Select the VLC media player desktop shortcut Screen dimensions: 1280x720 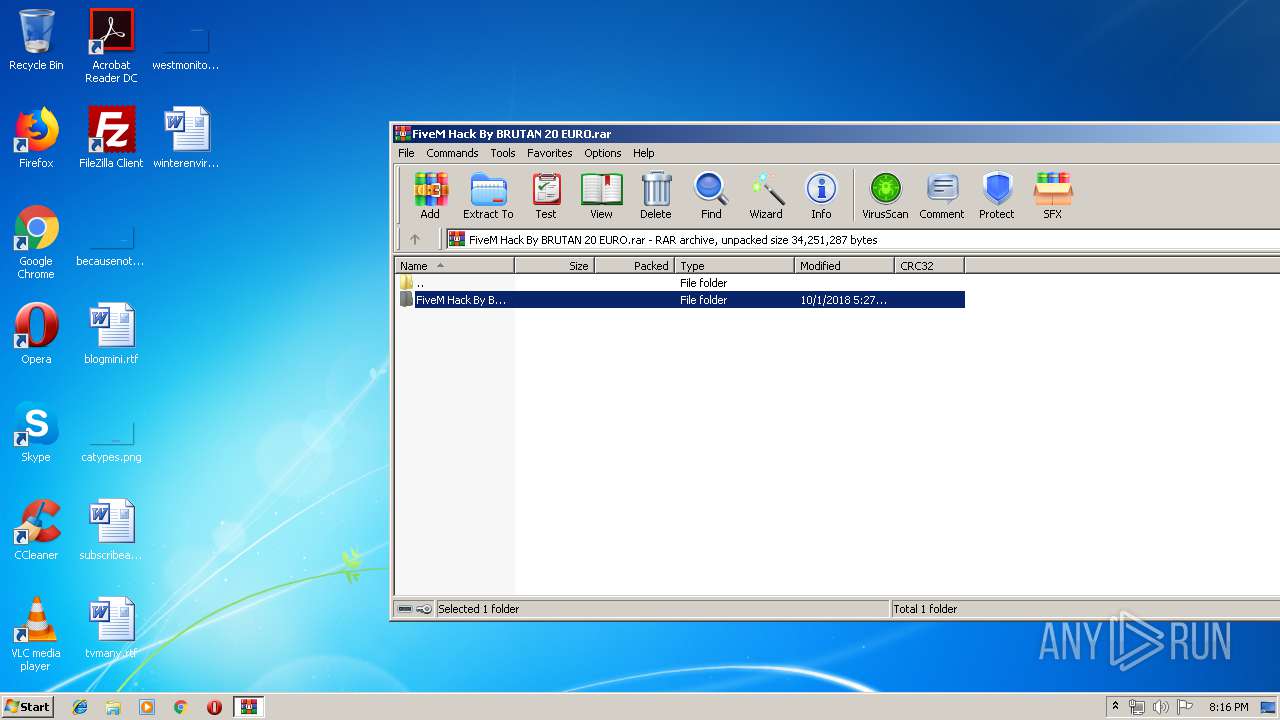[36, 634]
